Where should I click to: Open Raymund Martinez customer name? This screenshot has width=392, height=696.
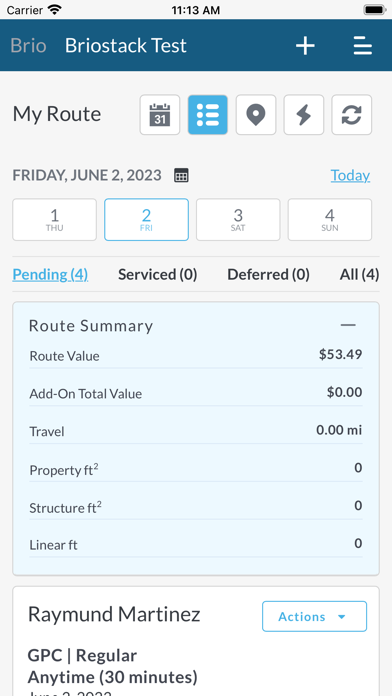(x=114, y=614)
